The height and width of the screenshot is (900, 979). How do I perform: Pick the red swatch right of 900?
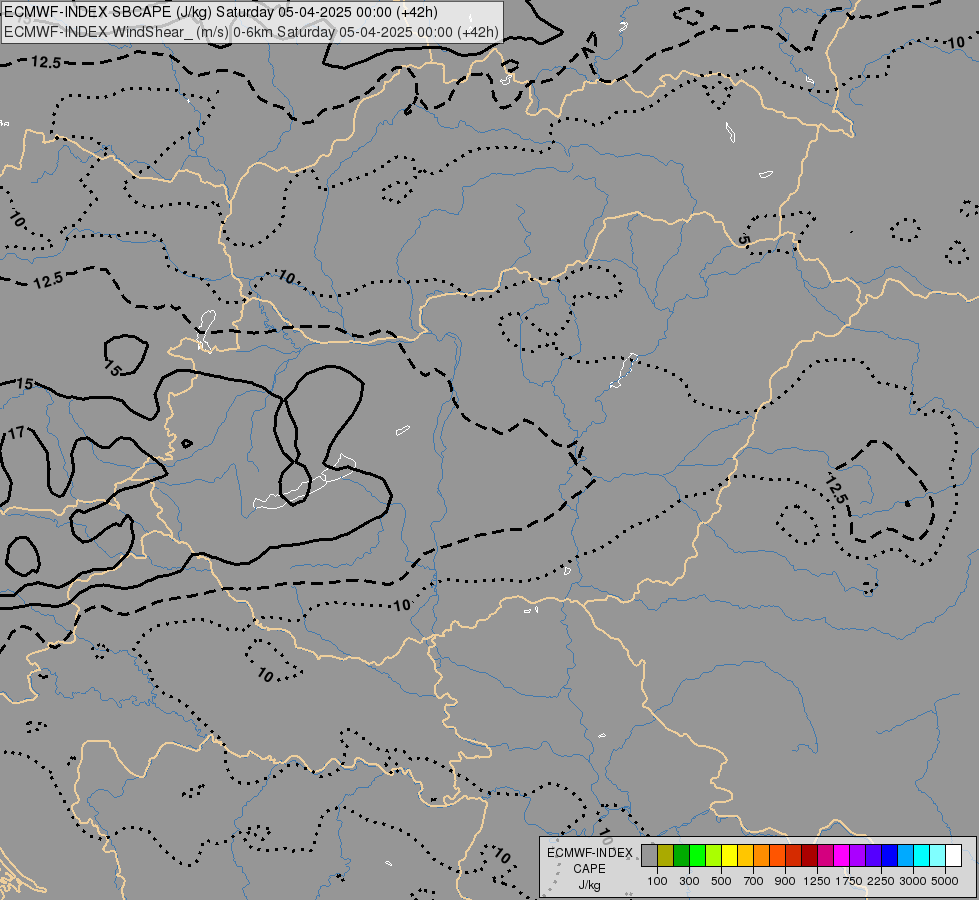794,855
